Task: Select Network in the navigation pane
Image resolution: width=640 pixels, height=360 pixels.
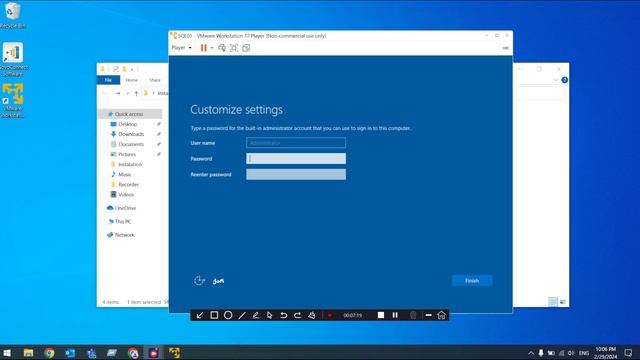Action: [x=124, y=235]
